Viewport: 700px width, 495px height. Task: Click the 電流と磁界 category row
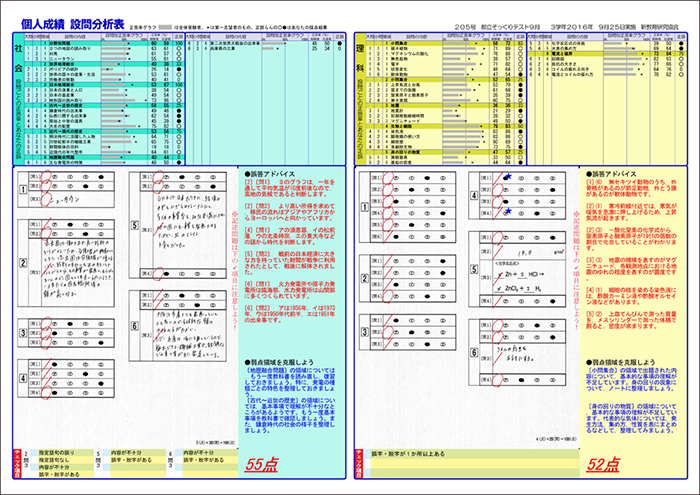607,54
